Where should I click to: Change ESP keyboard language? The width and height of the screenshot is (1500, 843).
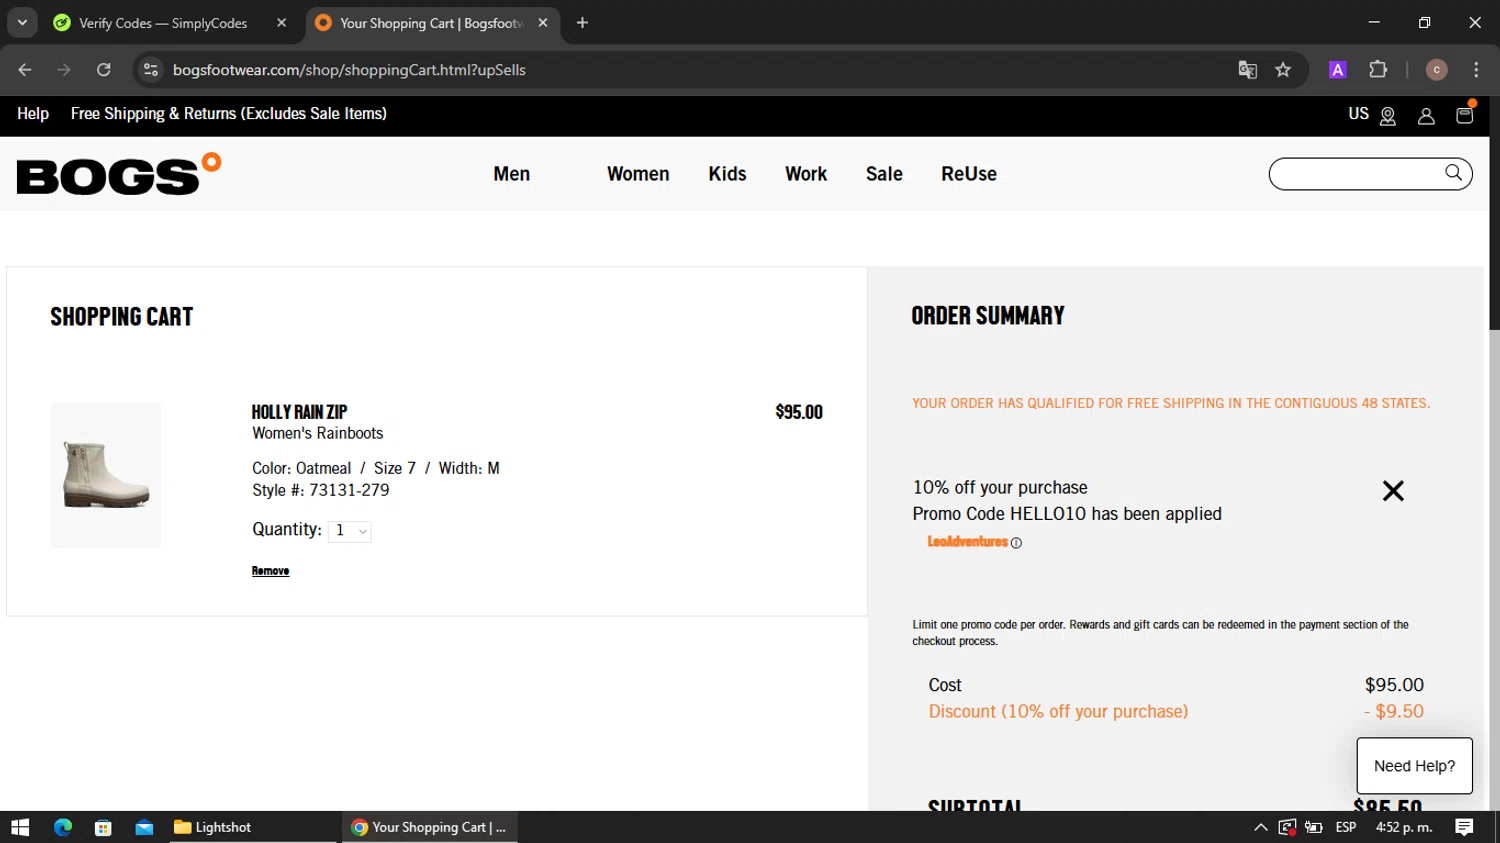click(x=1346, y=827)
